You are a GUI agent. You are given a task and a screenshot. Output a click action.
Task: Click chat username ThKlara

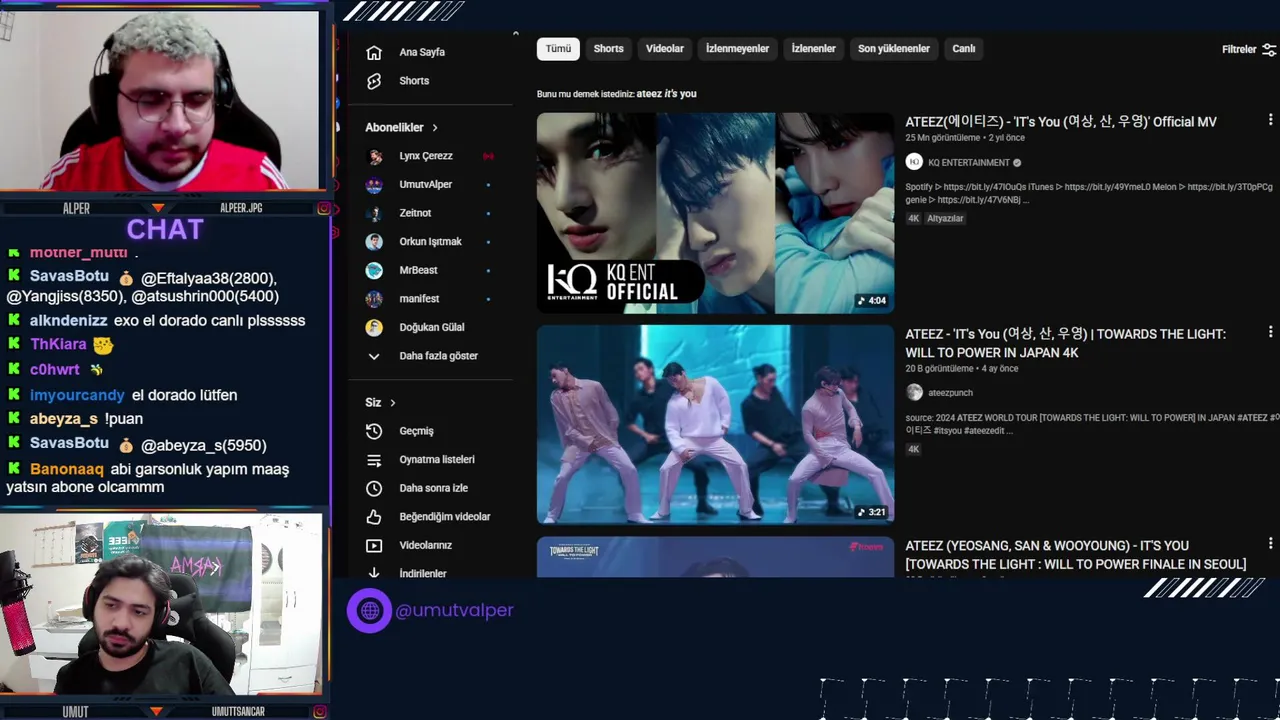pyautogui.click(x=58, y=344)
